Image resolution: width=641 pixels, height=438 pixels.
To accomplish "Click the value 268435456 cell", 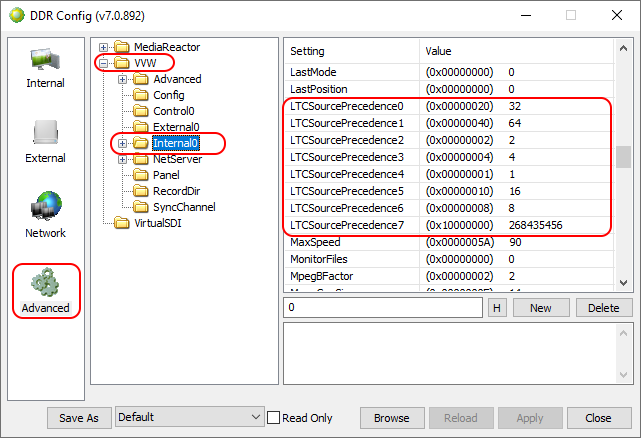I will (x=536, y=225).
